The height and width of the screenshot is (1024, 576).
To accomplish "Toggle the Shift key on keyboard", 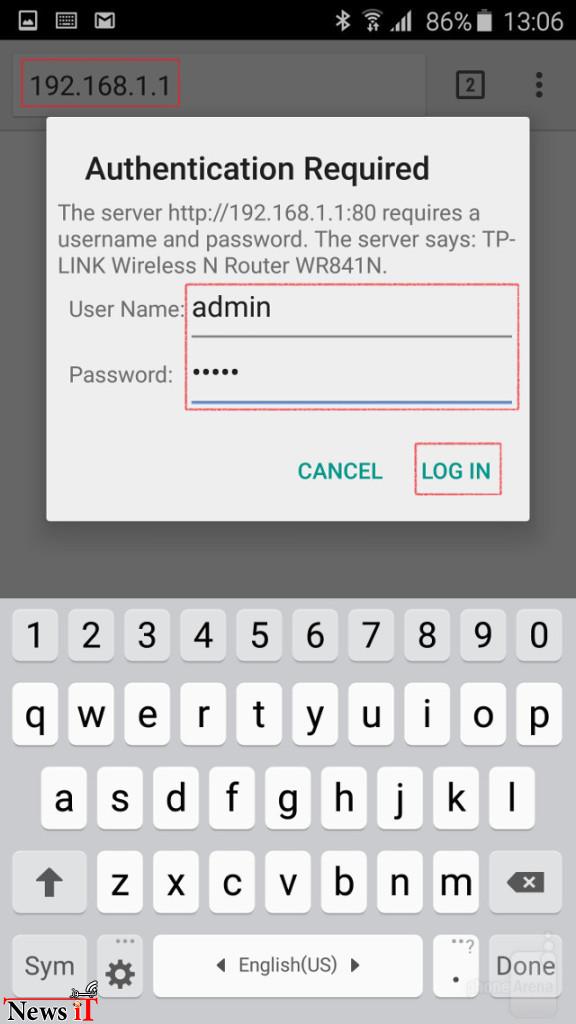I will pyautogui.click(x=49, y=882).
